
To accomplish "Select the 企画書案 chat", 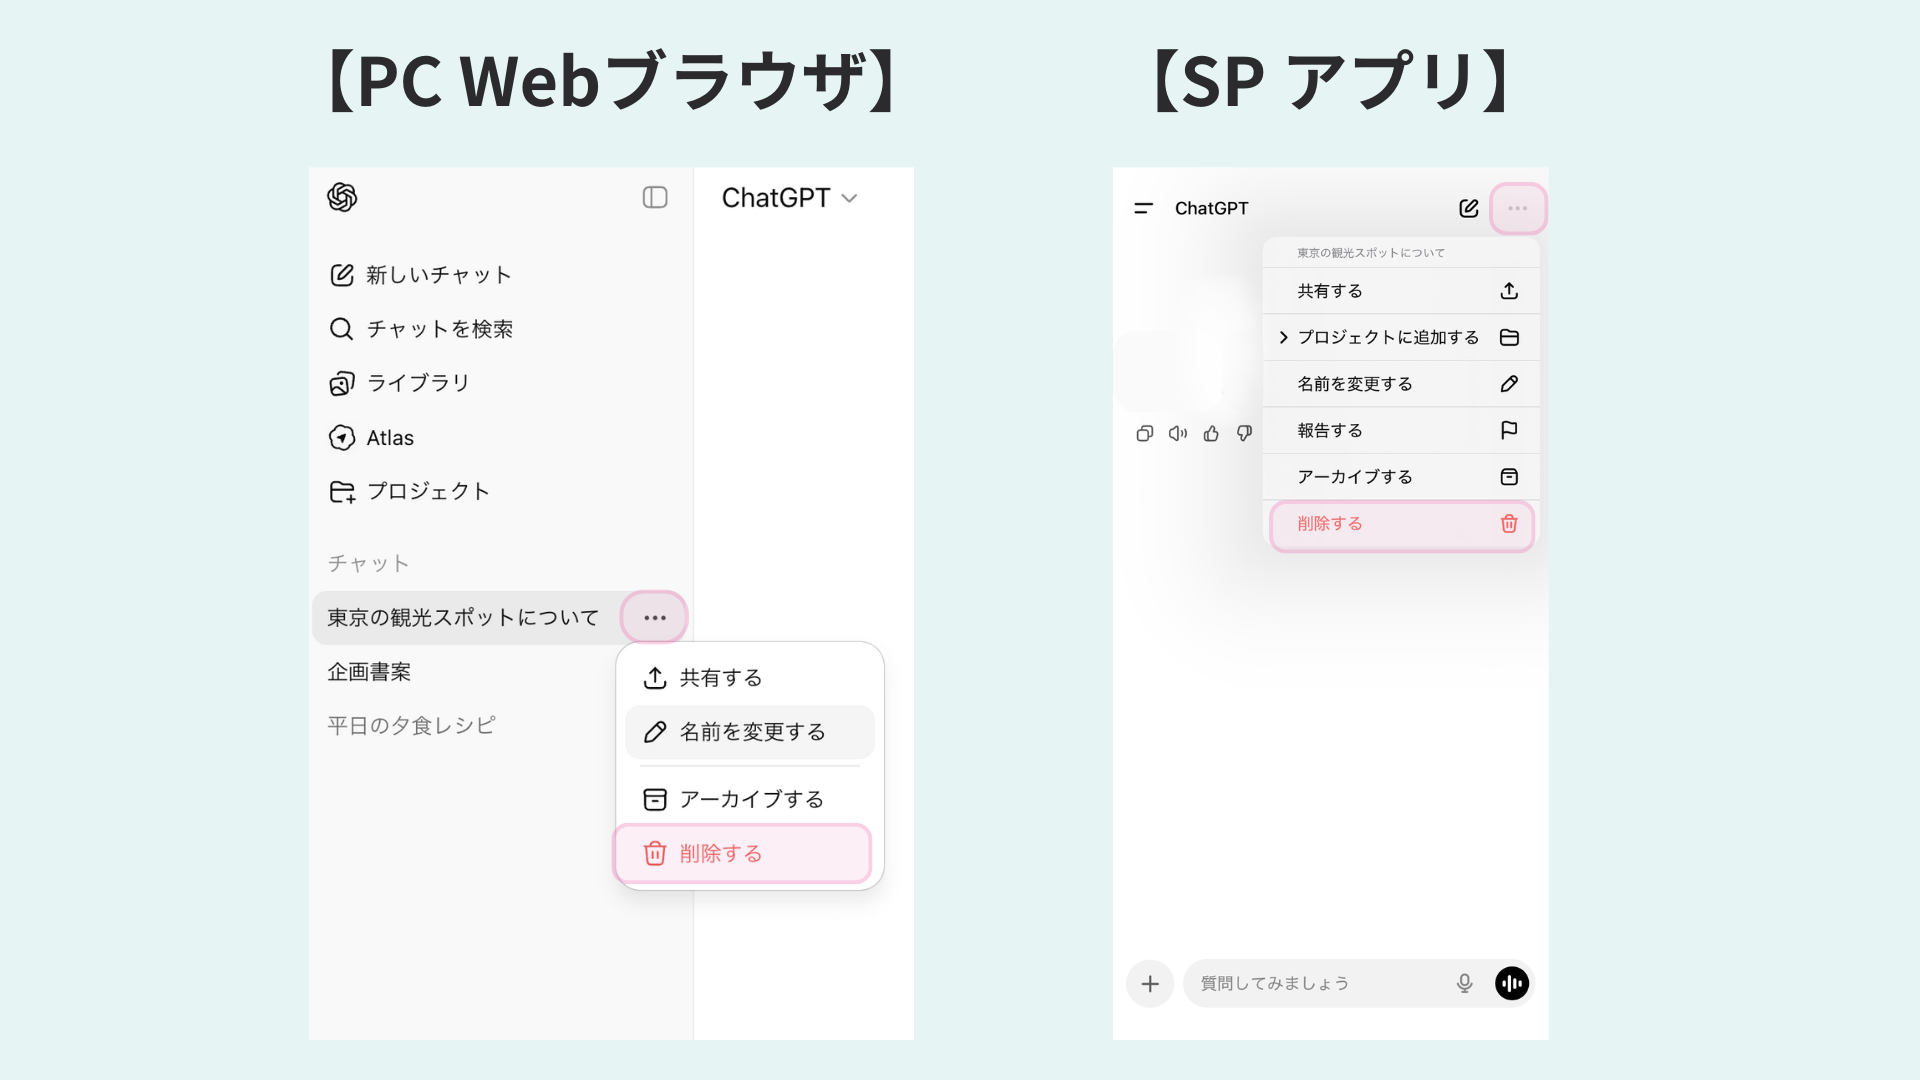I will point(369,671).
